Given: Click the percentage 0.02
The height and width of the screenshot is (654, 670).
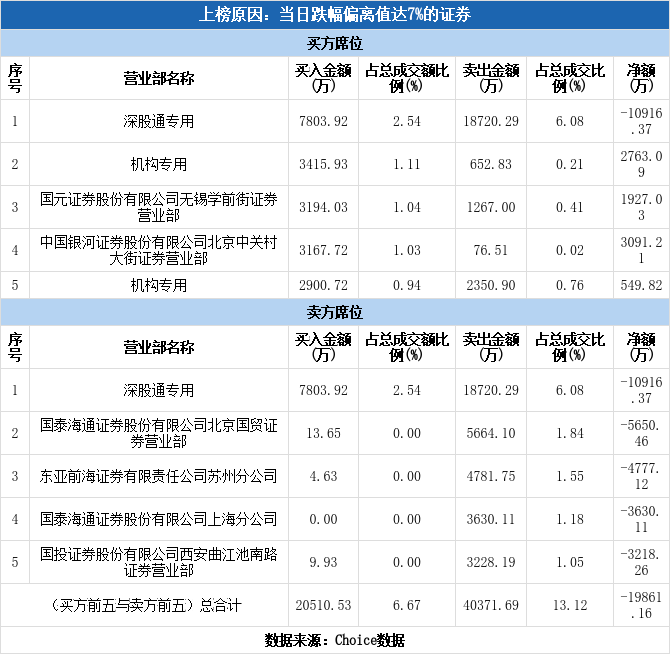Looking at the screenshot, I should click(569, 250).
